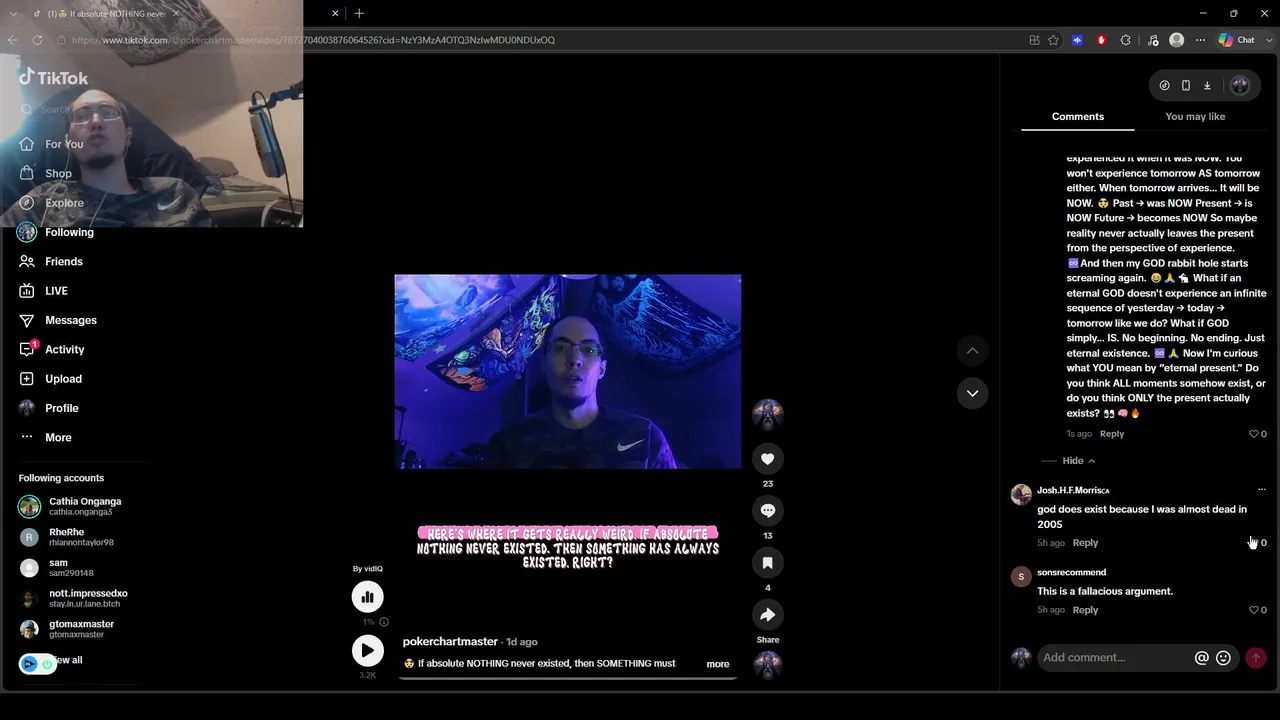Reply to the sonsrecommend comment
Screen dimensions: 1280x720
click(x=1085, y=610)
